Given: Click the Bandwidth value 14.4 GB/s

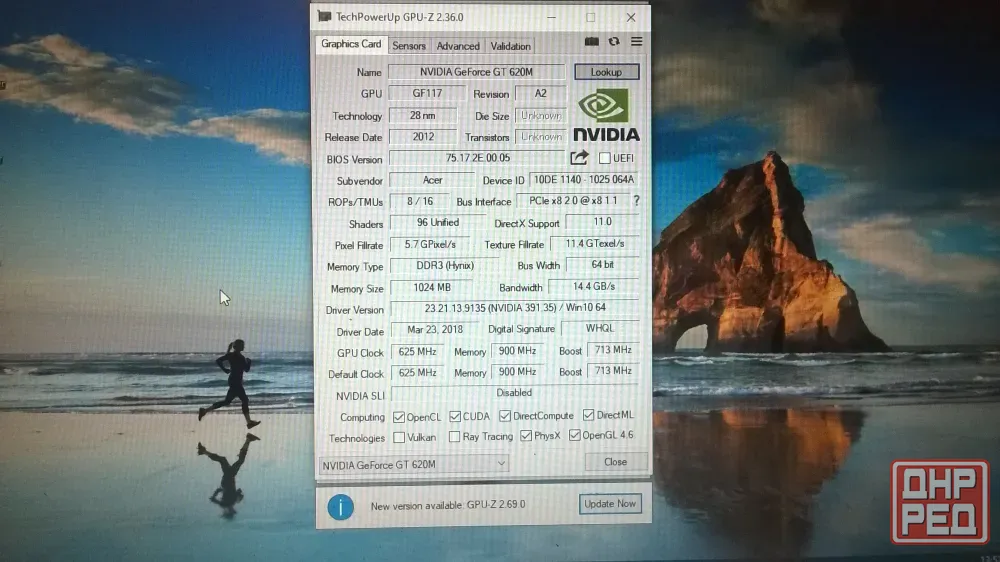Looking at the screenshot, I should point(594,286).
